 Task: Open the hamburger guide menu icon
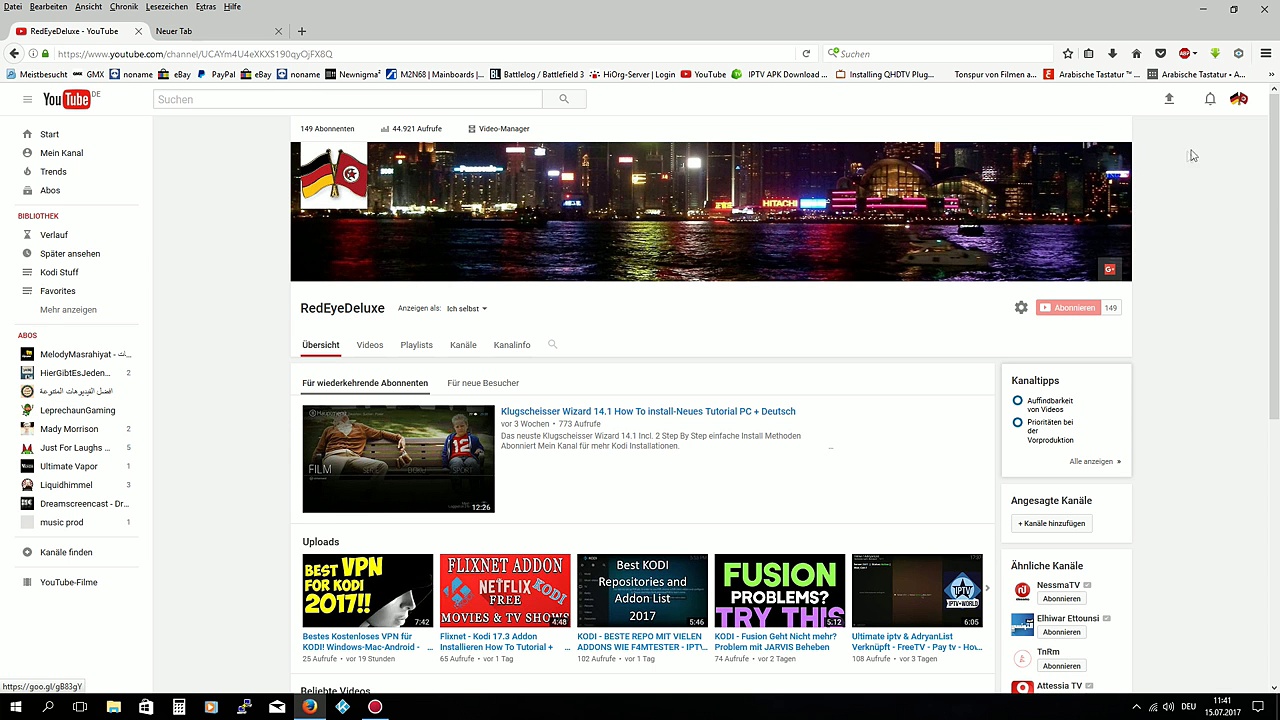(x=27, y=99)
